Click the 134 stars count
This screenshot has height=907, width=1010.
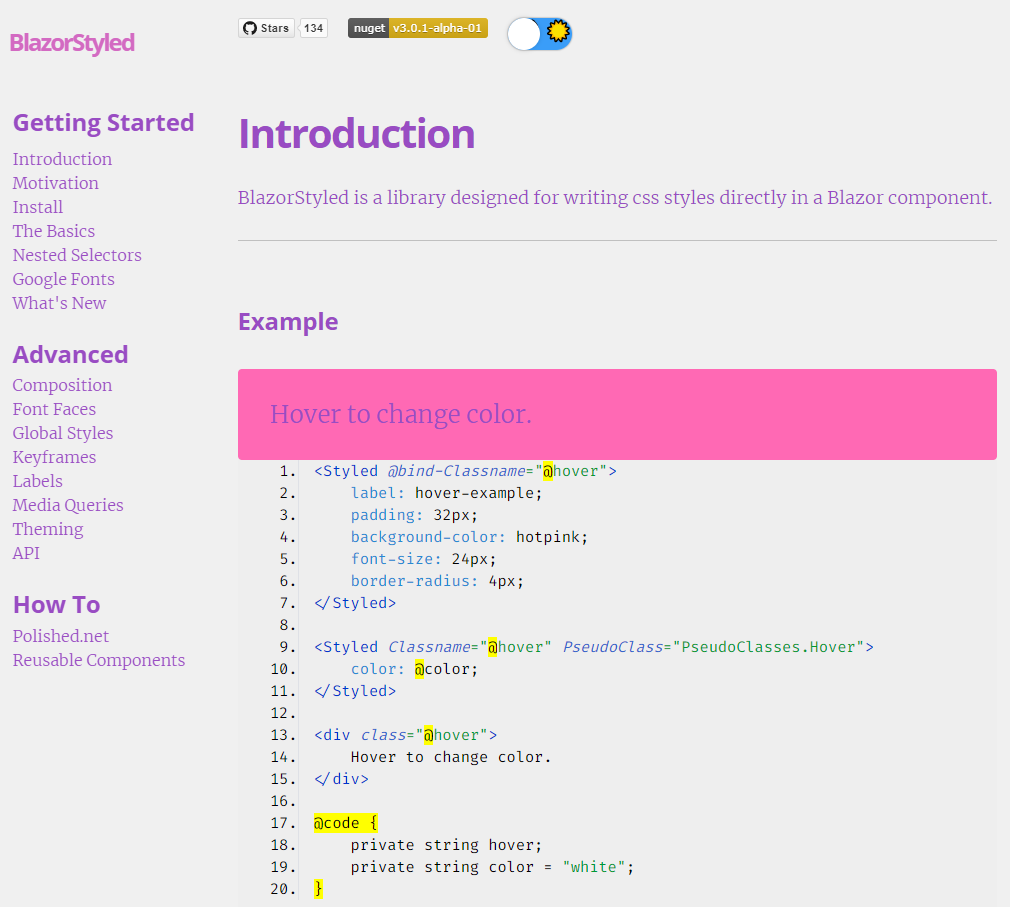314,28
